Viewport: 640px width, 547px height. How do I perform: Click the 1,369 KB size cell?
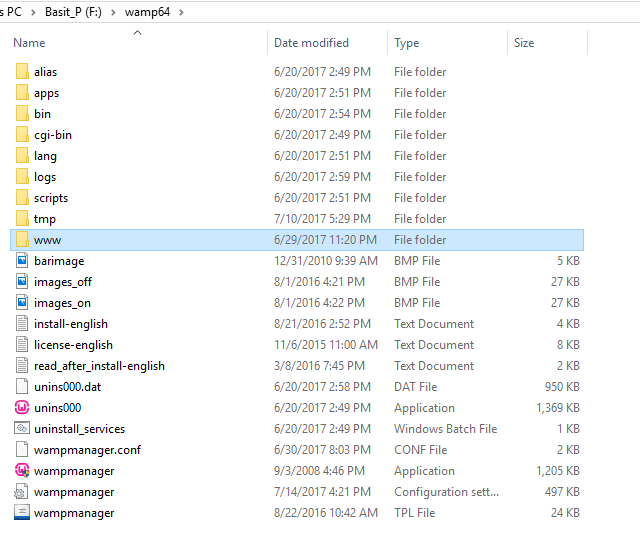(558, 408)
